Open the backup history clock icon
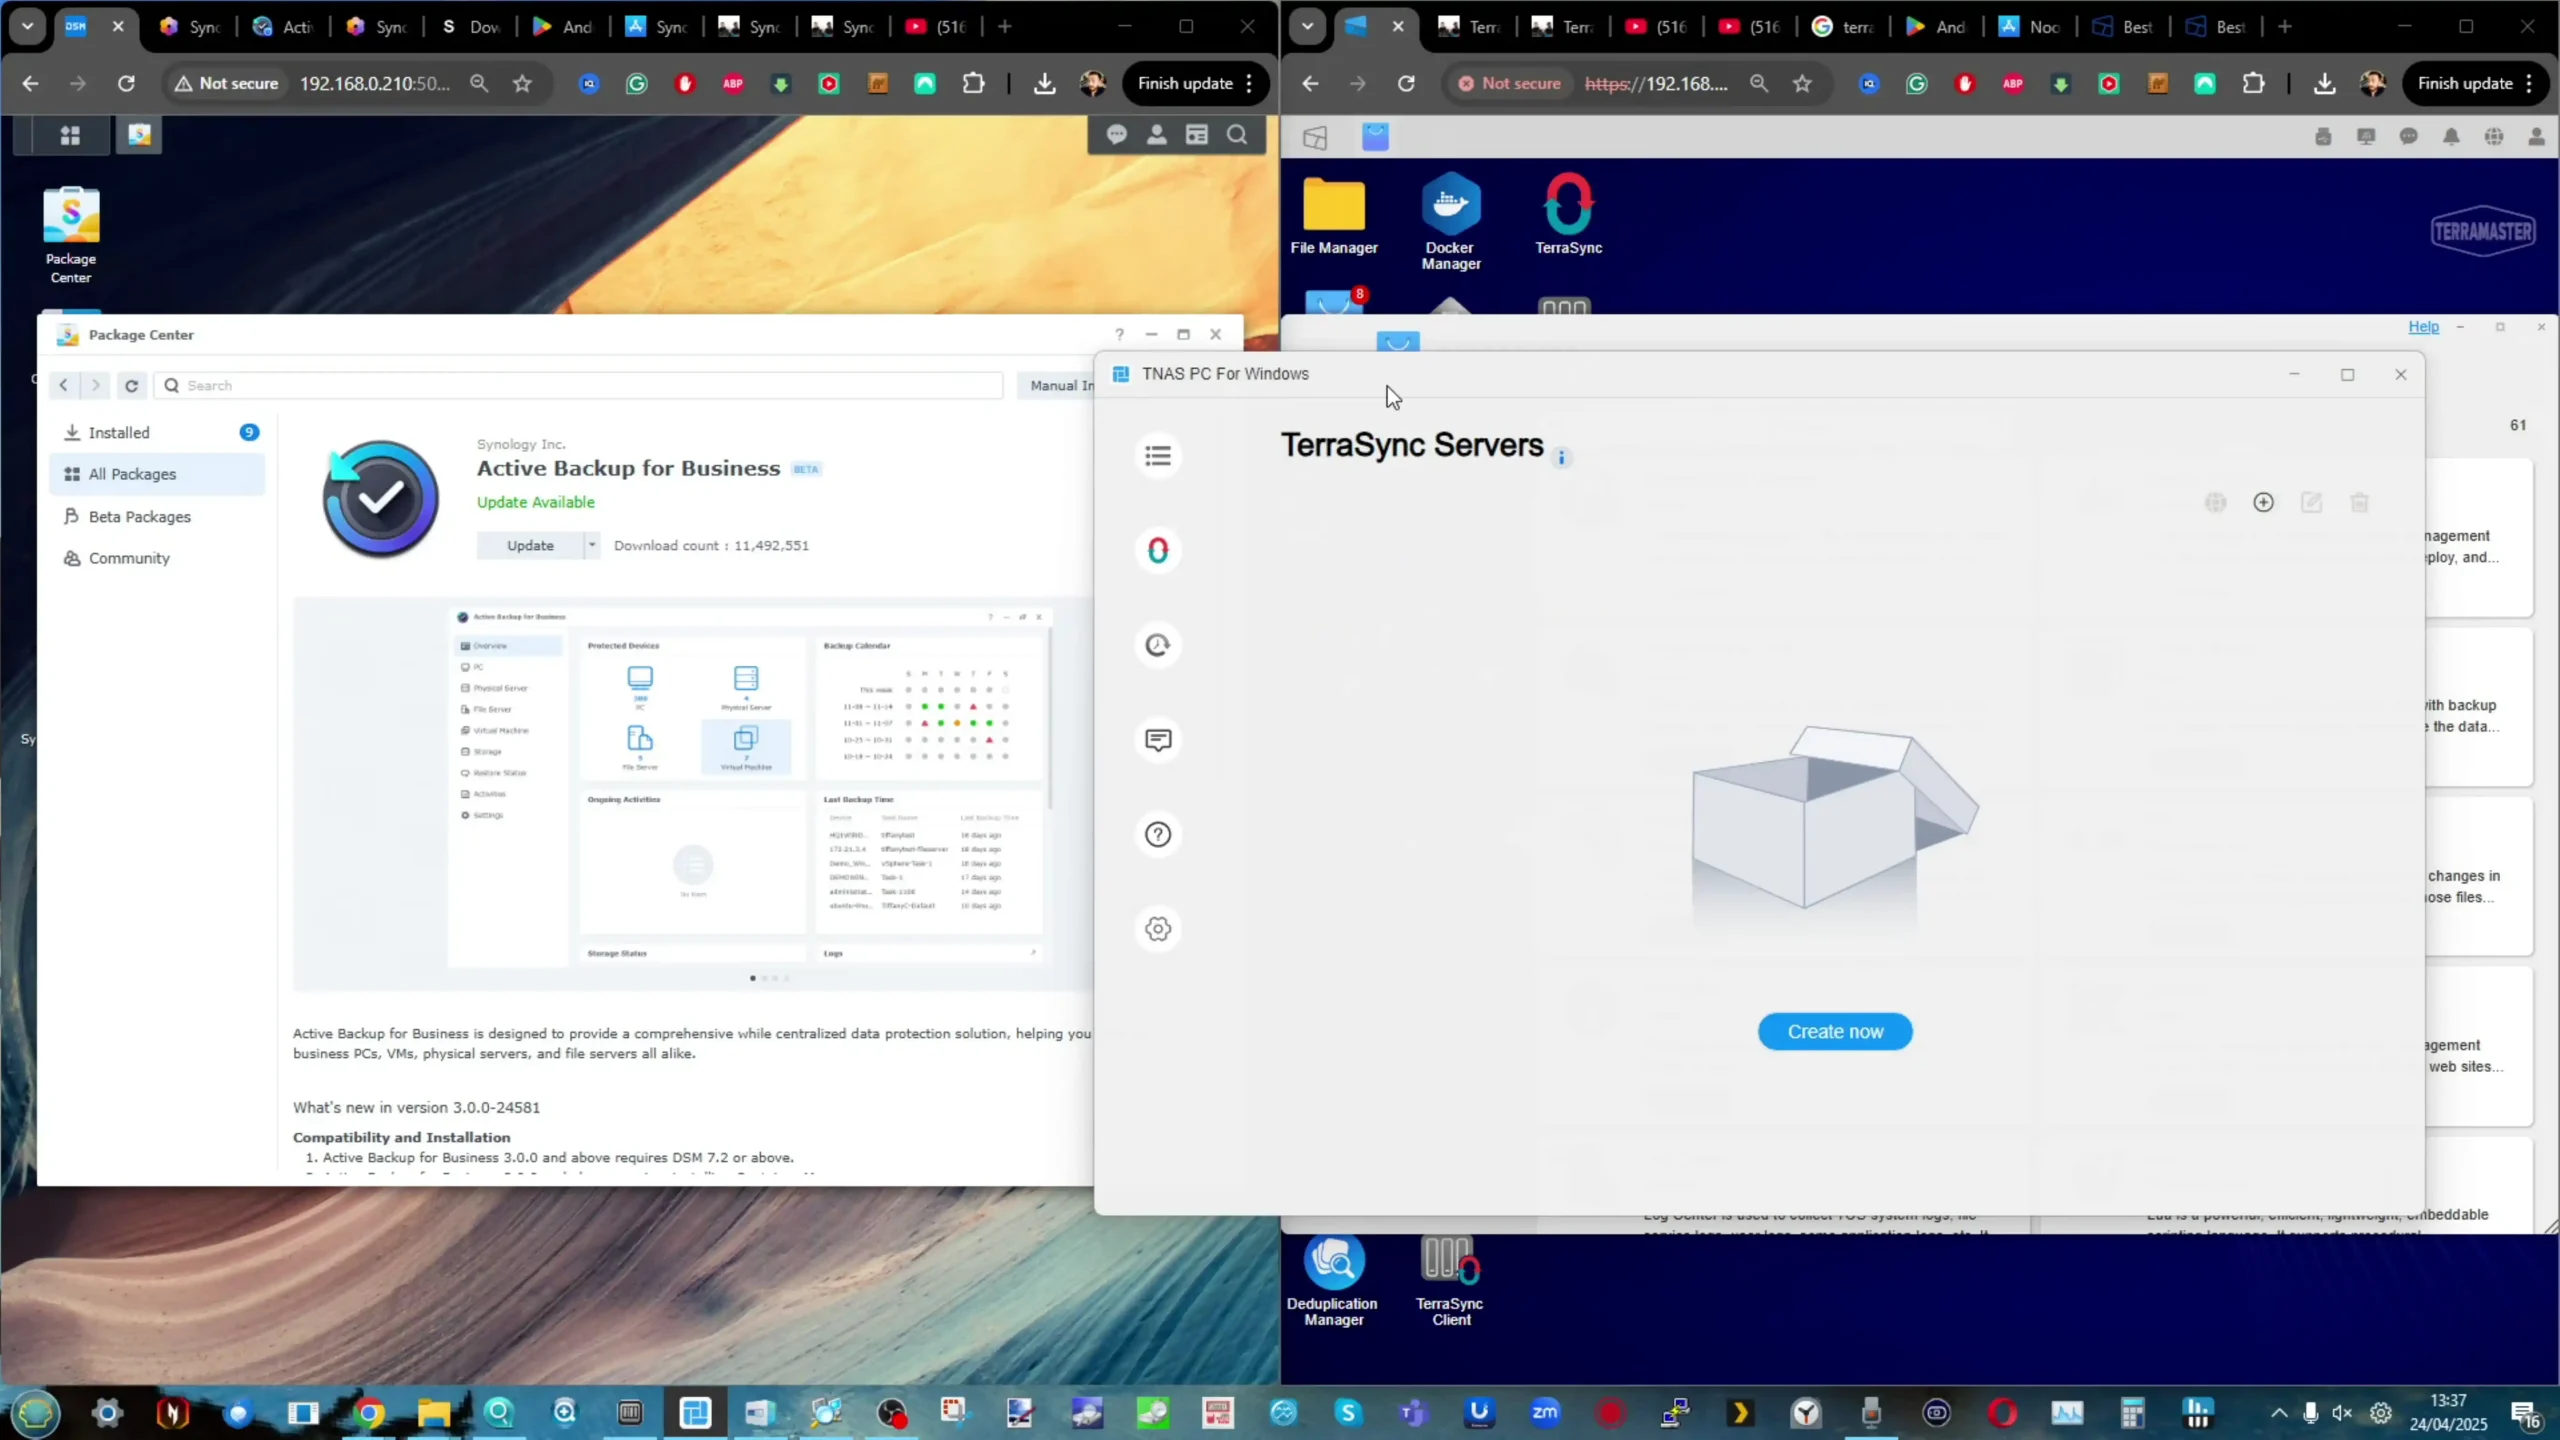The width and height of the screenshot is (2560, 1440). click(x=1158, y=645)
